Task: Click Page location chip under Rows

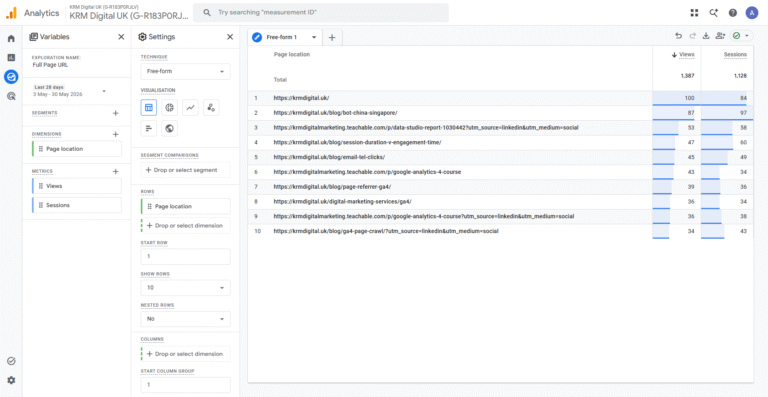Action: coord(186,207)
